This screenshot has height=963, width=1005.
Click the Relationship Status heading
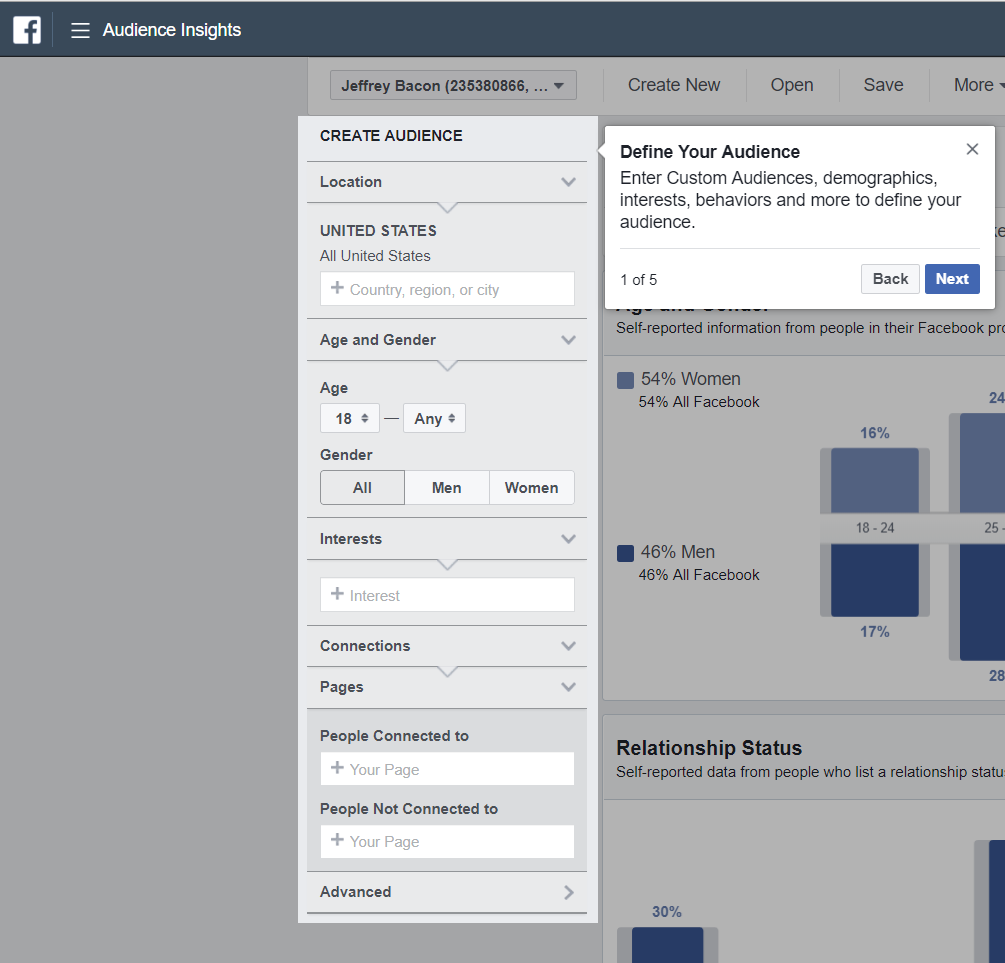click(709, 748)
